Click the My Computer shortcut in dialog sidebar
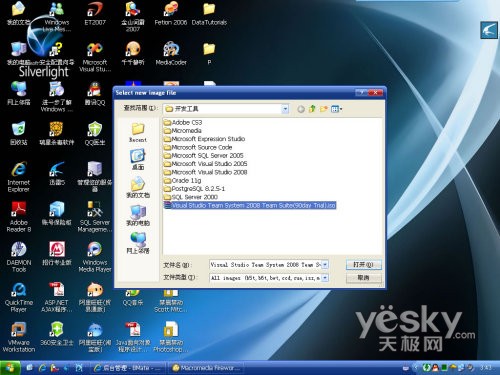500x375 pixels. click(138, 215)
